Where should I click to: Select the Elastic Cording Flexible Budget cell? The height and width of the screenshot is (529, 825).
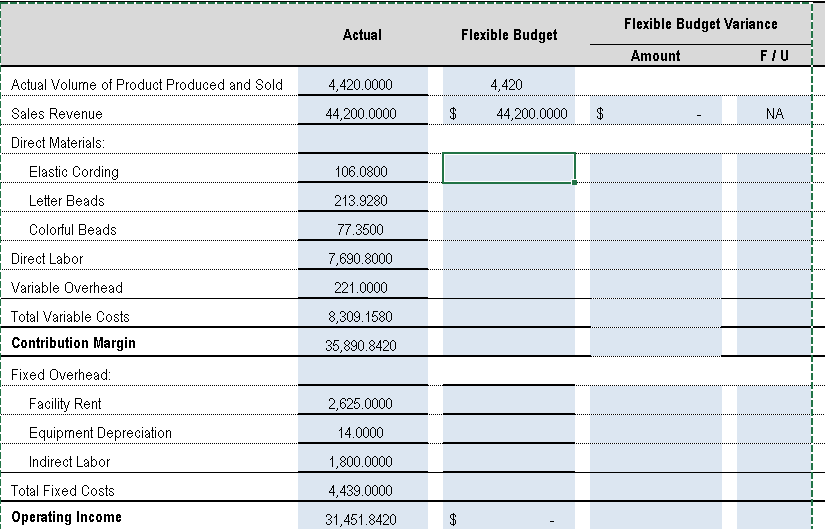coord(509,168)
